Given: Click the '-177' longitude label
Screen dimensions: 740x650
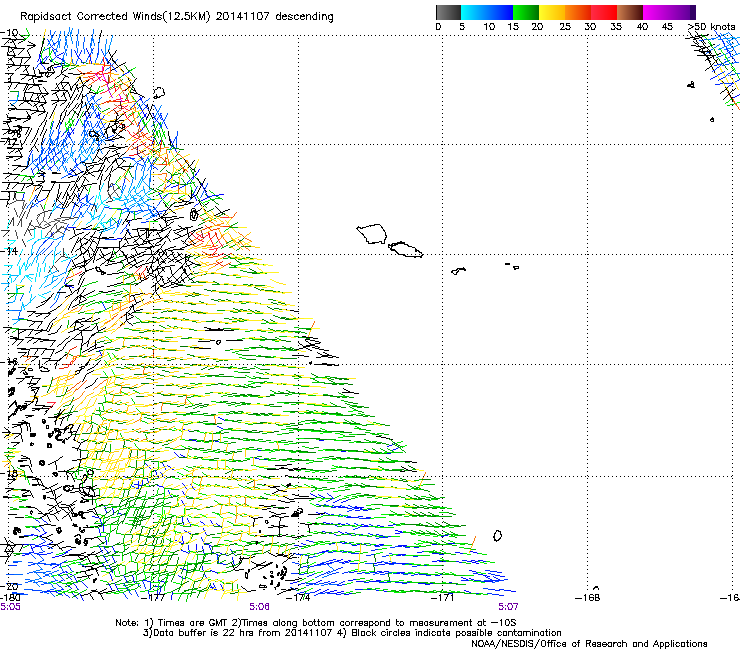Looking at the screenshot, I should (x=153, y=598).
